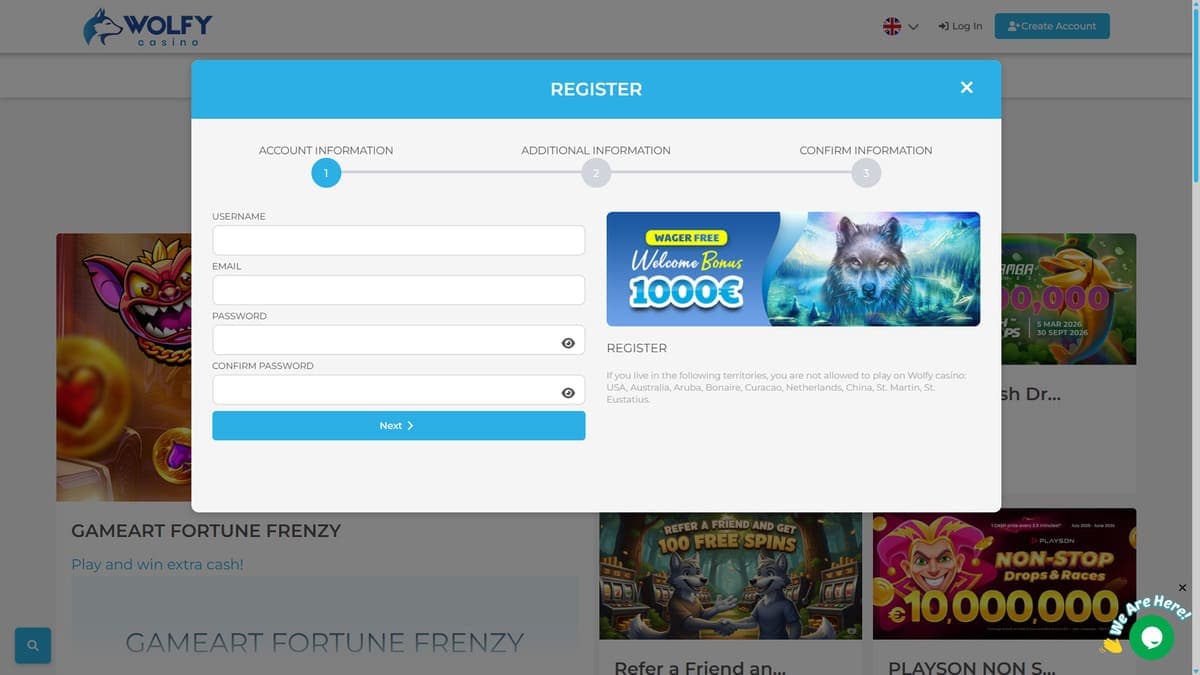Image resolution: width=1200 pixels, height=675 pixels.
Task: Open the Playson Non-Stop Drops & Races image
Action: click(1004, 574)
